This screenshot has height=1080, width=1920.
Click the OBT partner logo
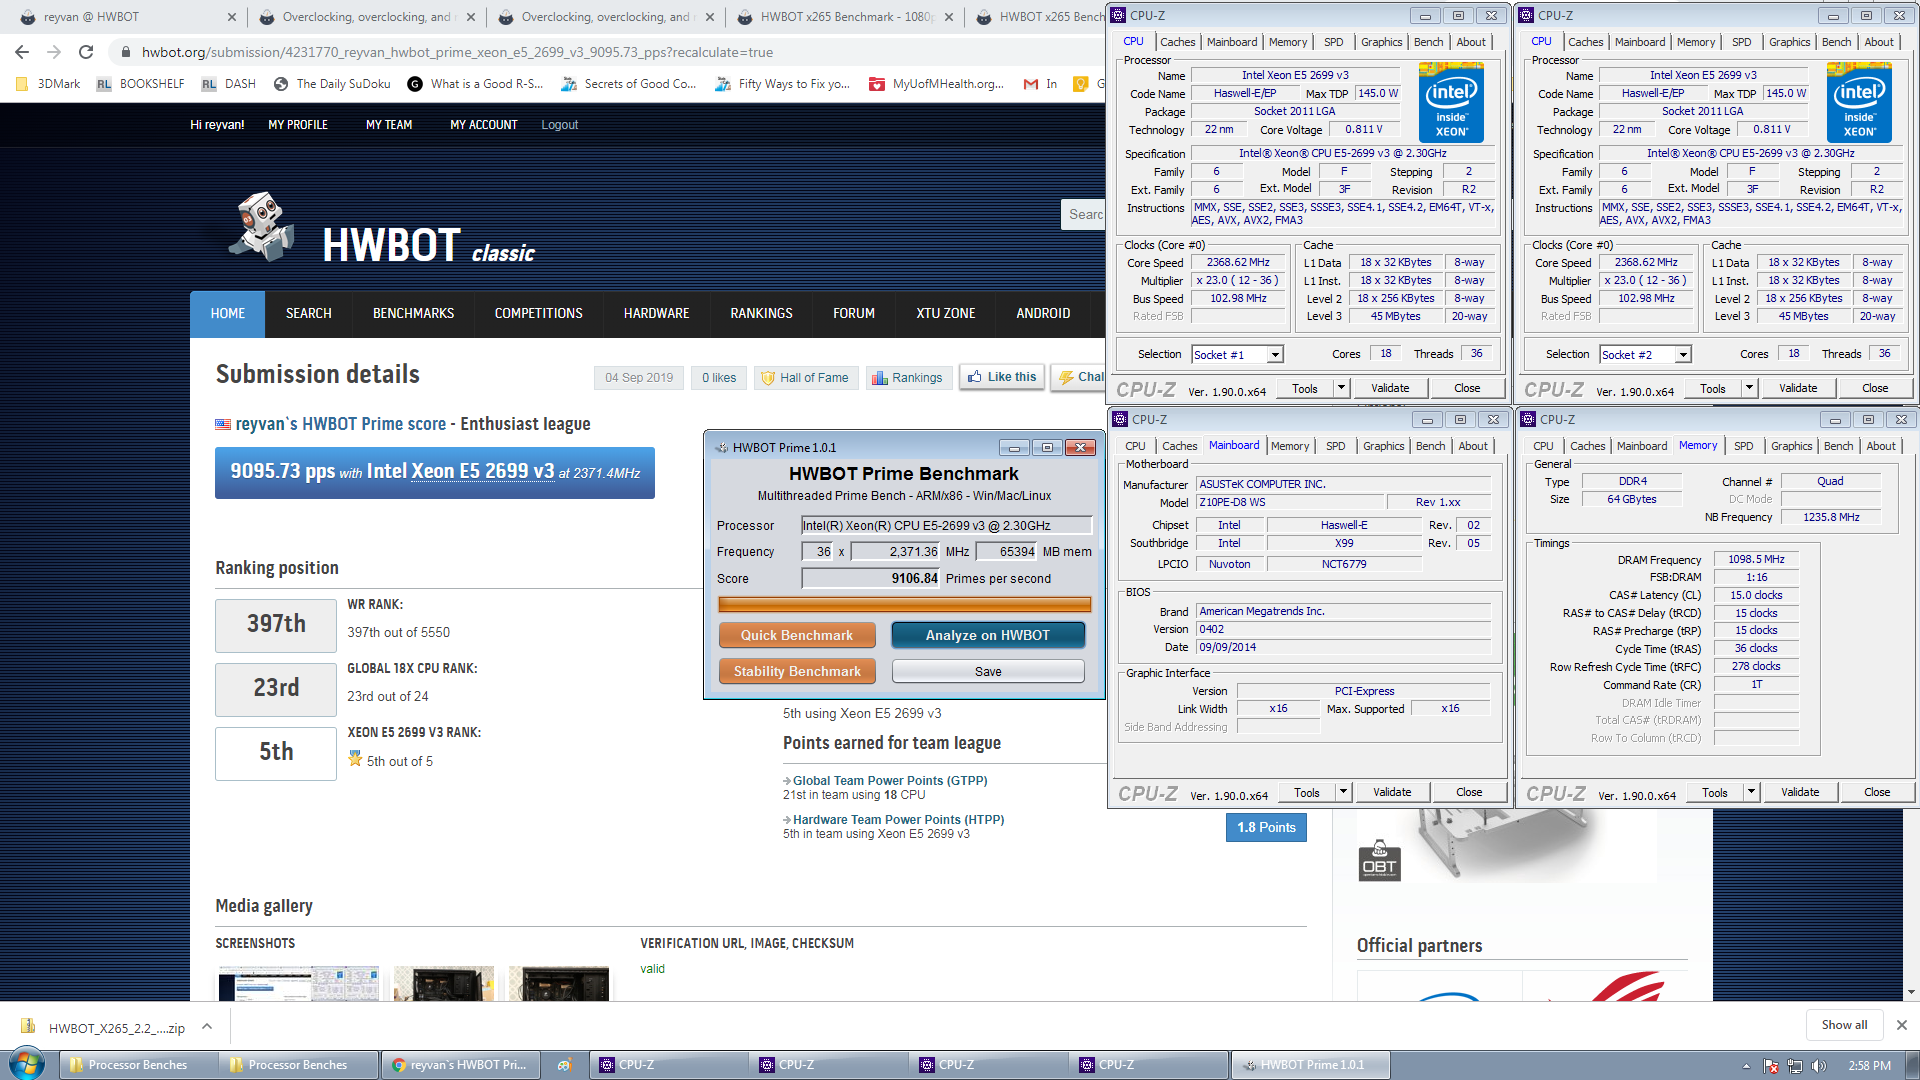coord(1379,861)
